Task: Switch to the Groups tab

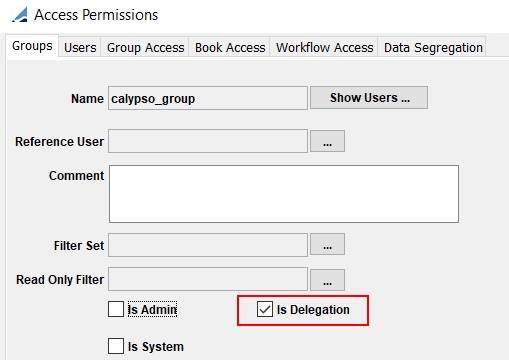Action: pyautogui.click(x=32, y=46)
